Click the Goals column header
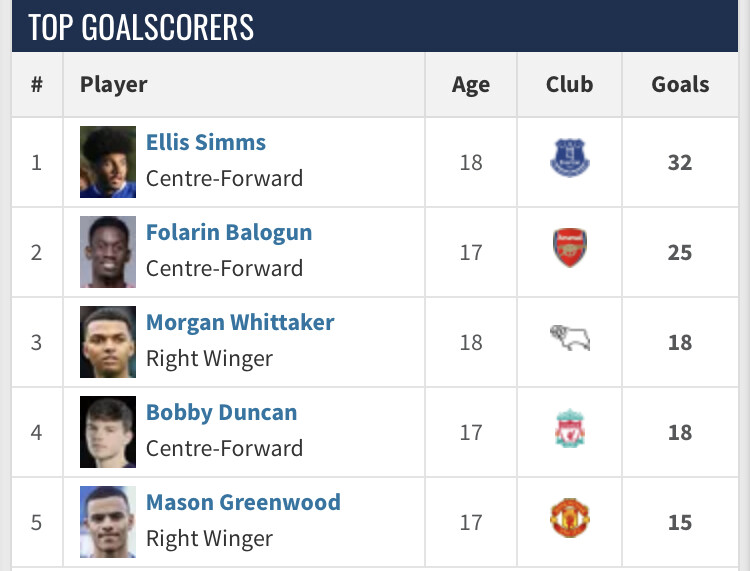Image resolution: width=750 pixels, height=571 pixels. 680,84
